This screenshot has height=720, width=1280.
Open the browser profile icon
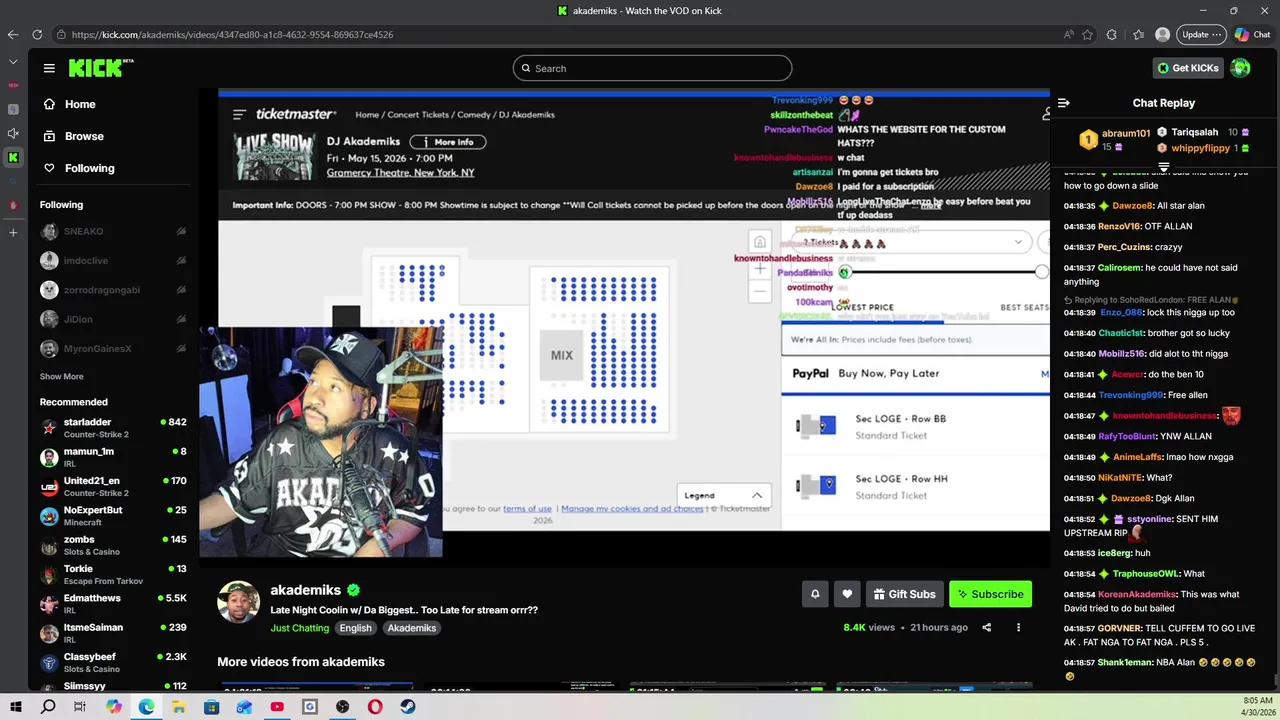tap(1162, 34)
